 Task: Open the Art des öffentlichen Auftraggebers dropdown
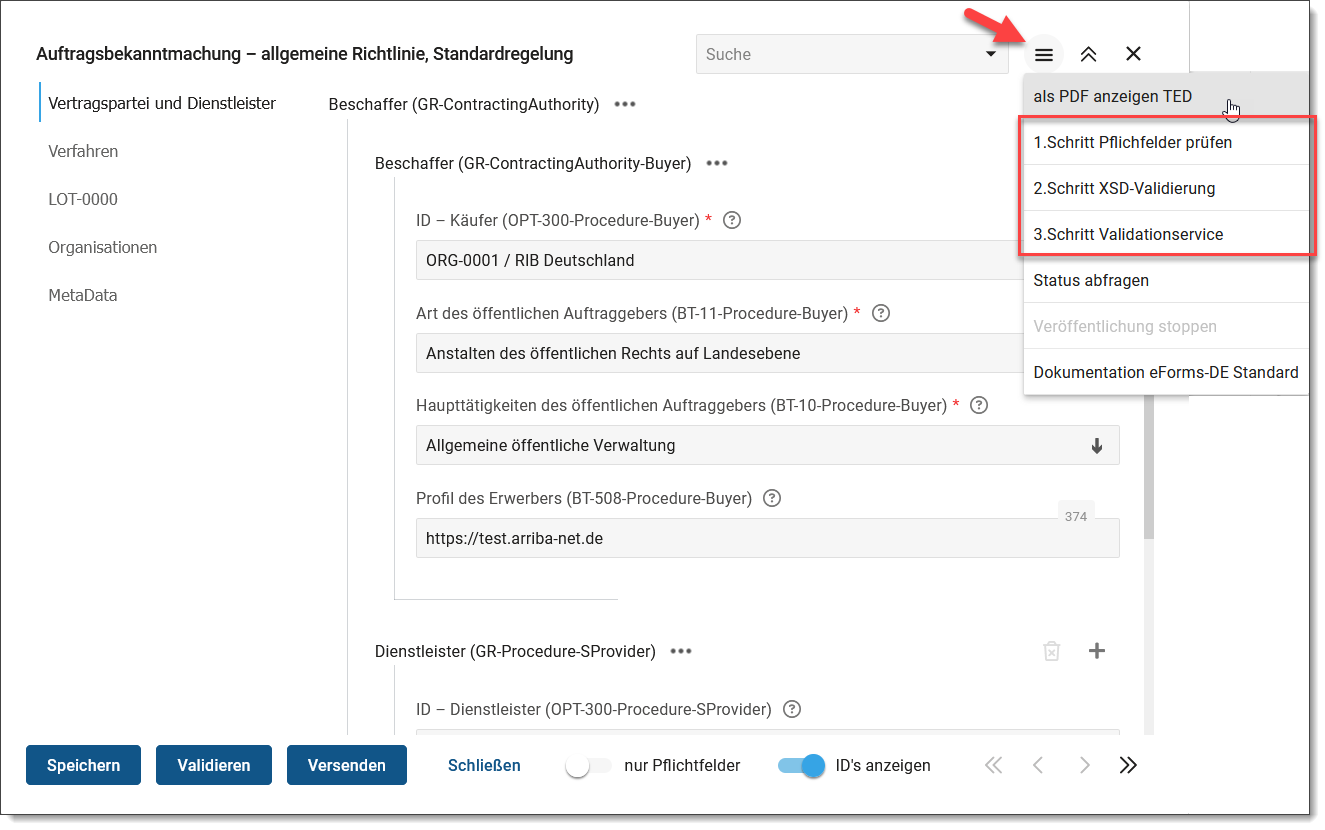click(x=718, y=353)
